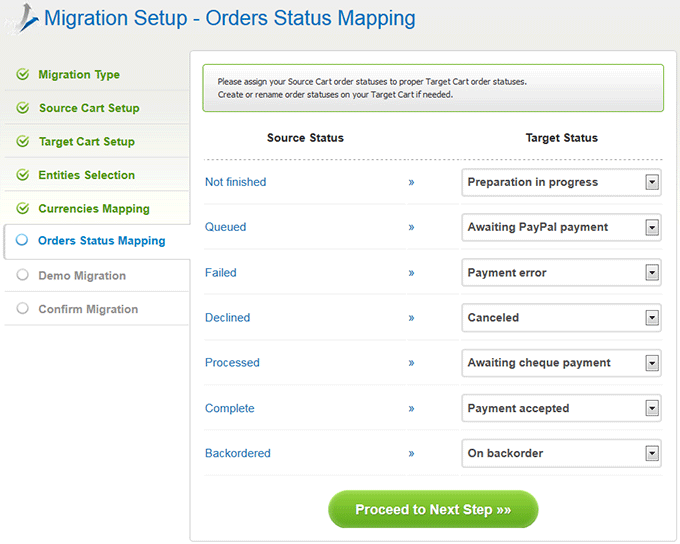
Task: Click the Failed source status
Action: coord(220,272)
